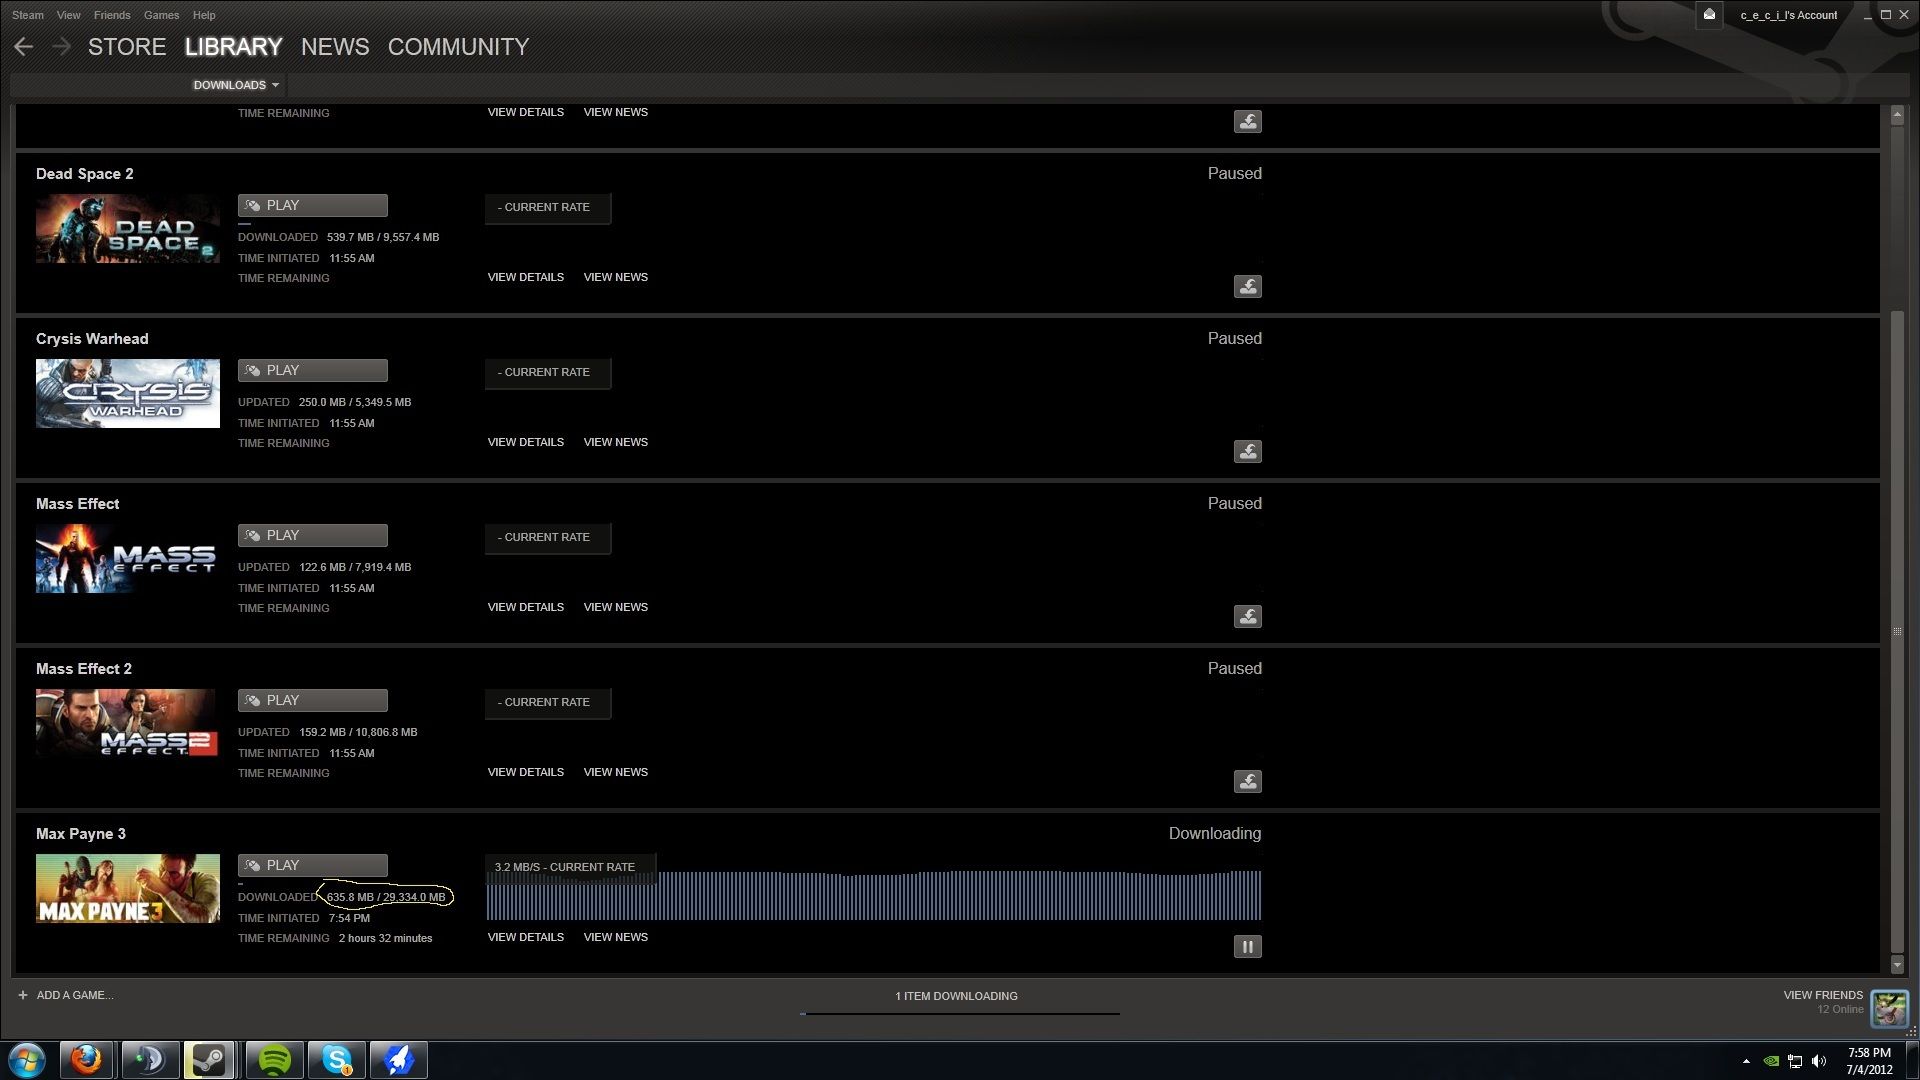Switch to the LIBRARY tab
The width and height of the screenshot is (1920, 1080).
(x=233, y=47)
